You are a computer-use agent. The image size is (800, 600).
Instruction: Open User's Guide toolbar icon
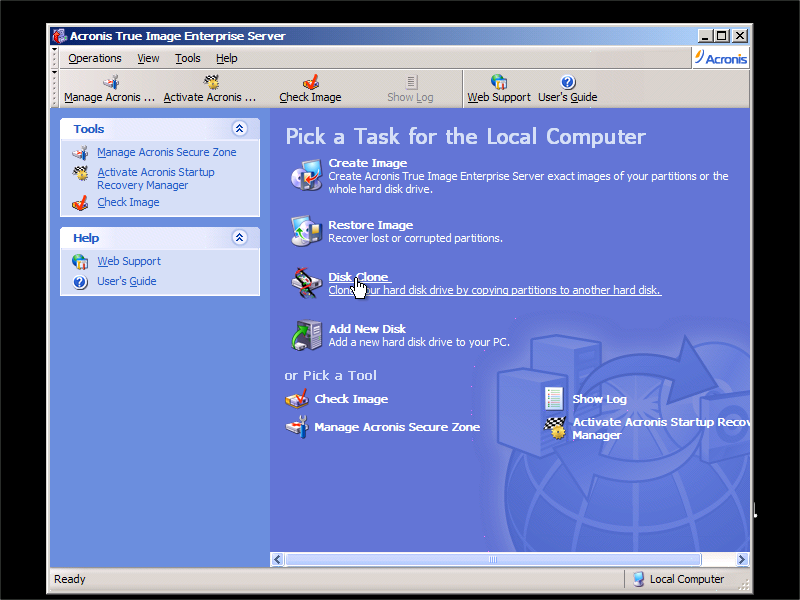point(567,82)
